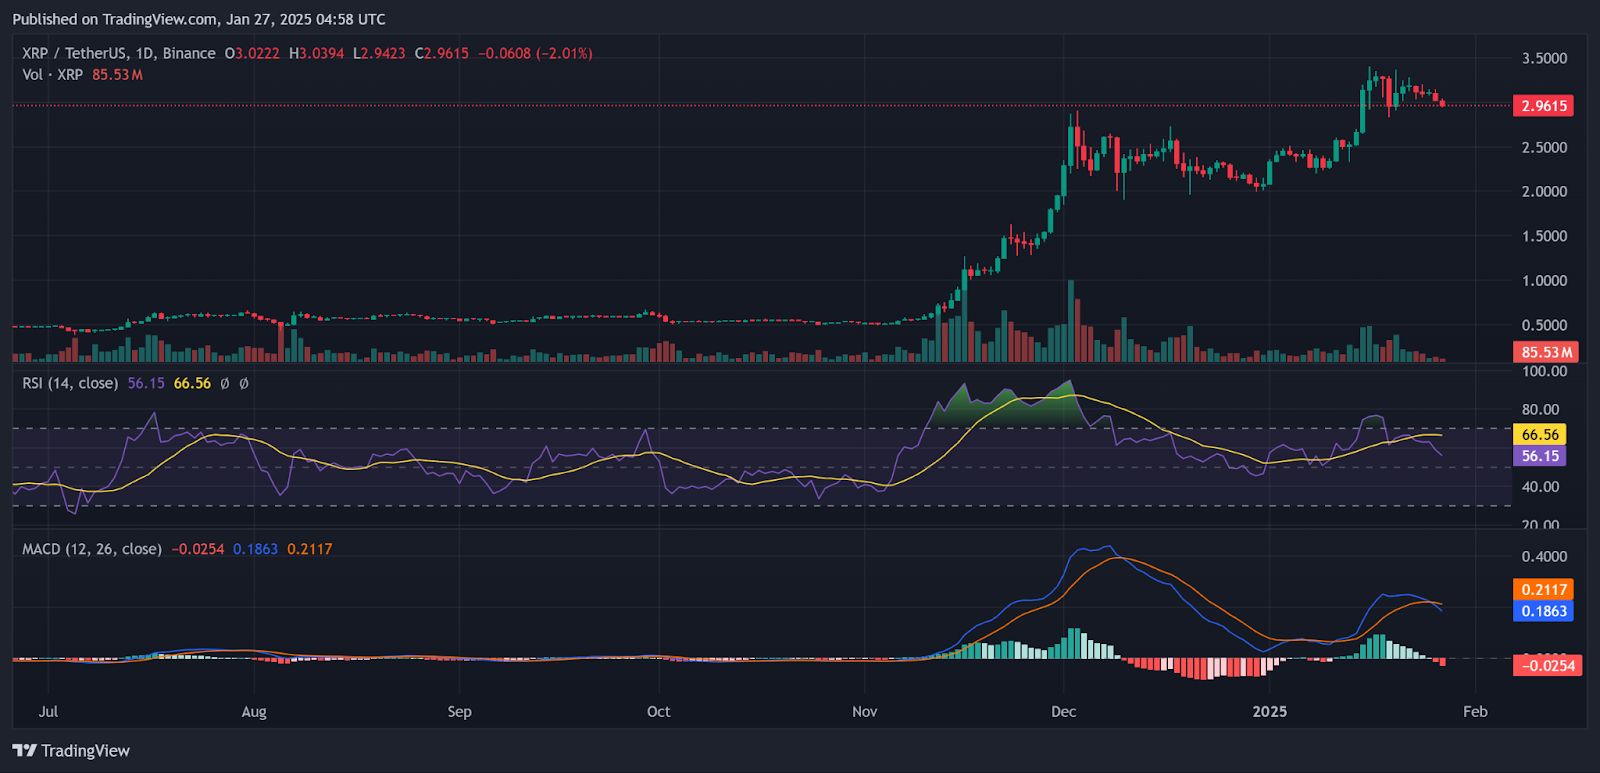Click the Sep label on time axis
The image size is (1600, 773).
[x=459, y=711]
